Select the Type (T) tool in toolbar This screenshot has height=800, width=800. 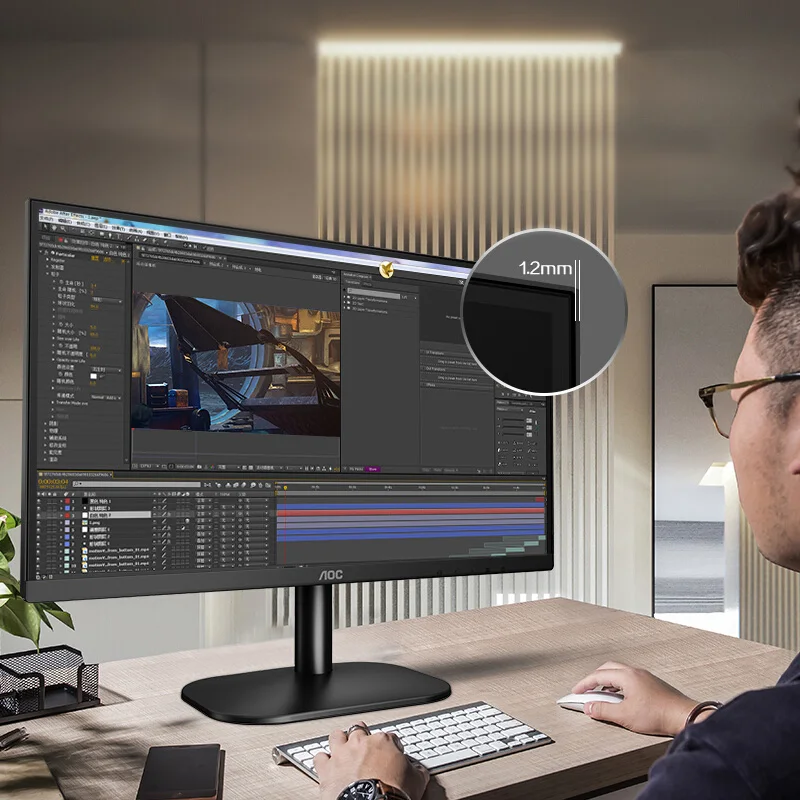[x=118, y=237]
